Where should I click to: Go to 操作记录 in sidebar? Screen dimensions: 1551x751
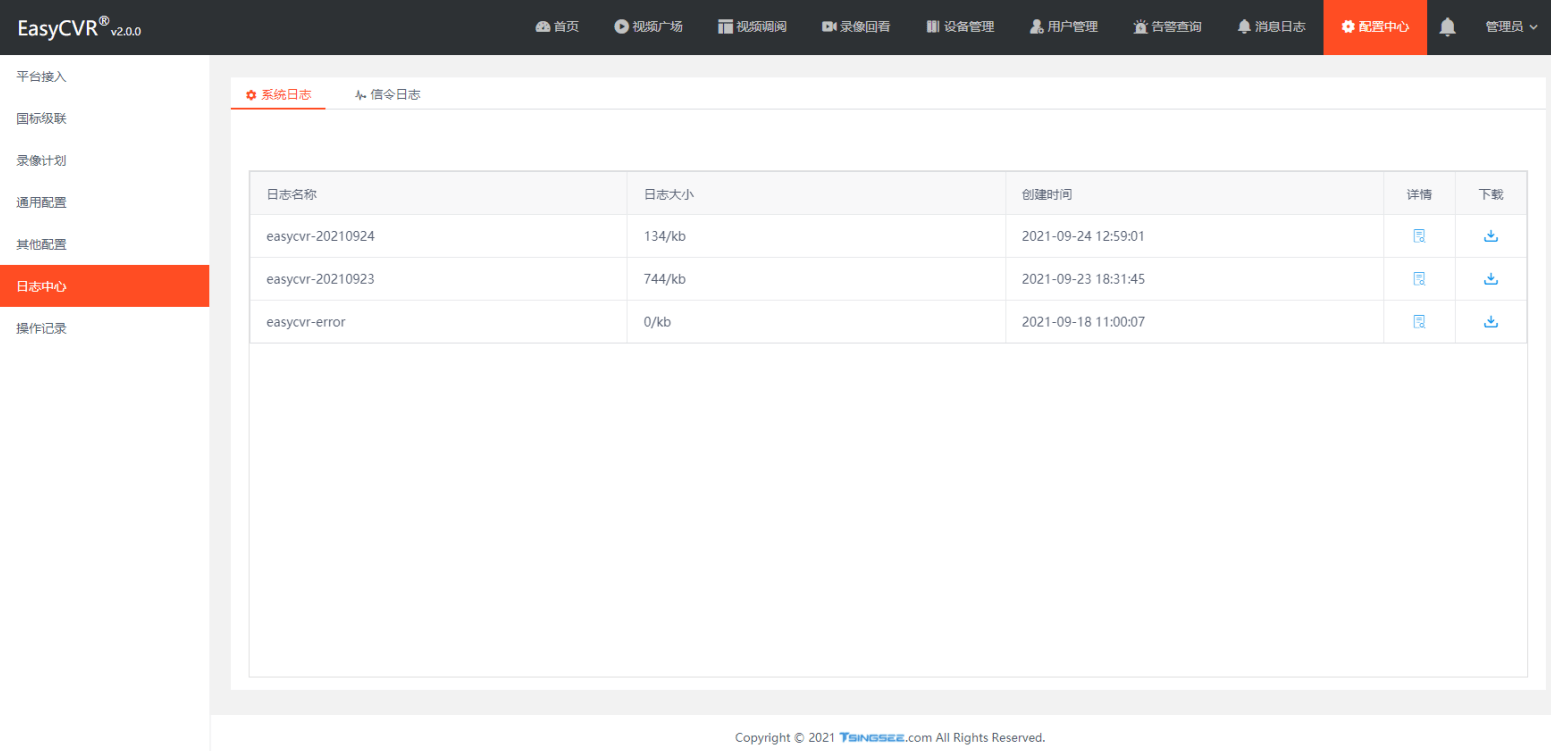click(x=42, y=328)
